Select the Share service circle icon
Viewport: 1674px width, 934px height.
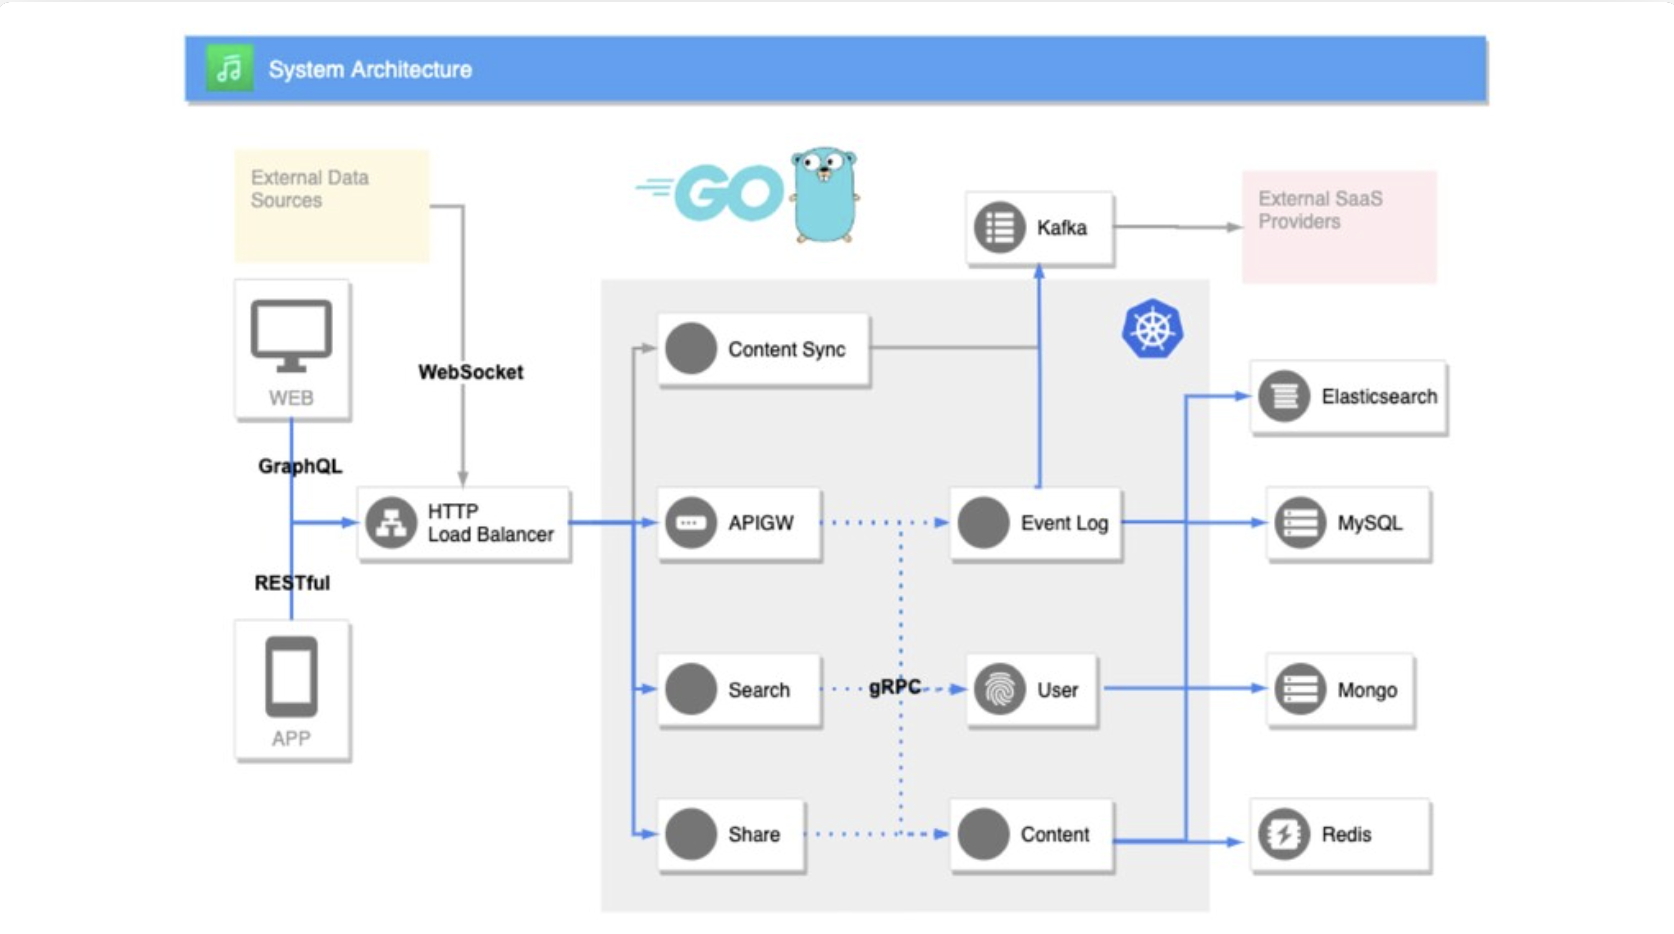[691, 834]
